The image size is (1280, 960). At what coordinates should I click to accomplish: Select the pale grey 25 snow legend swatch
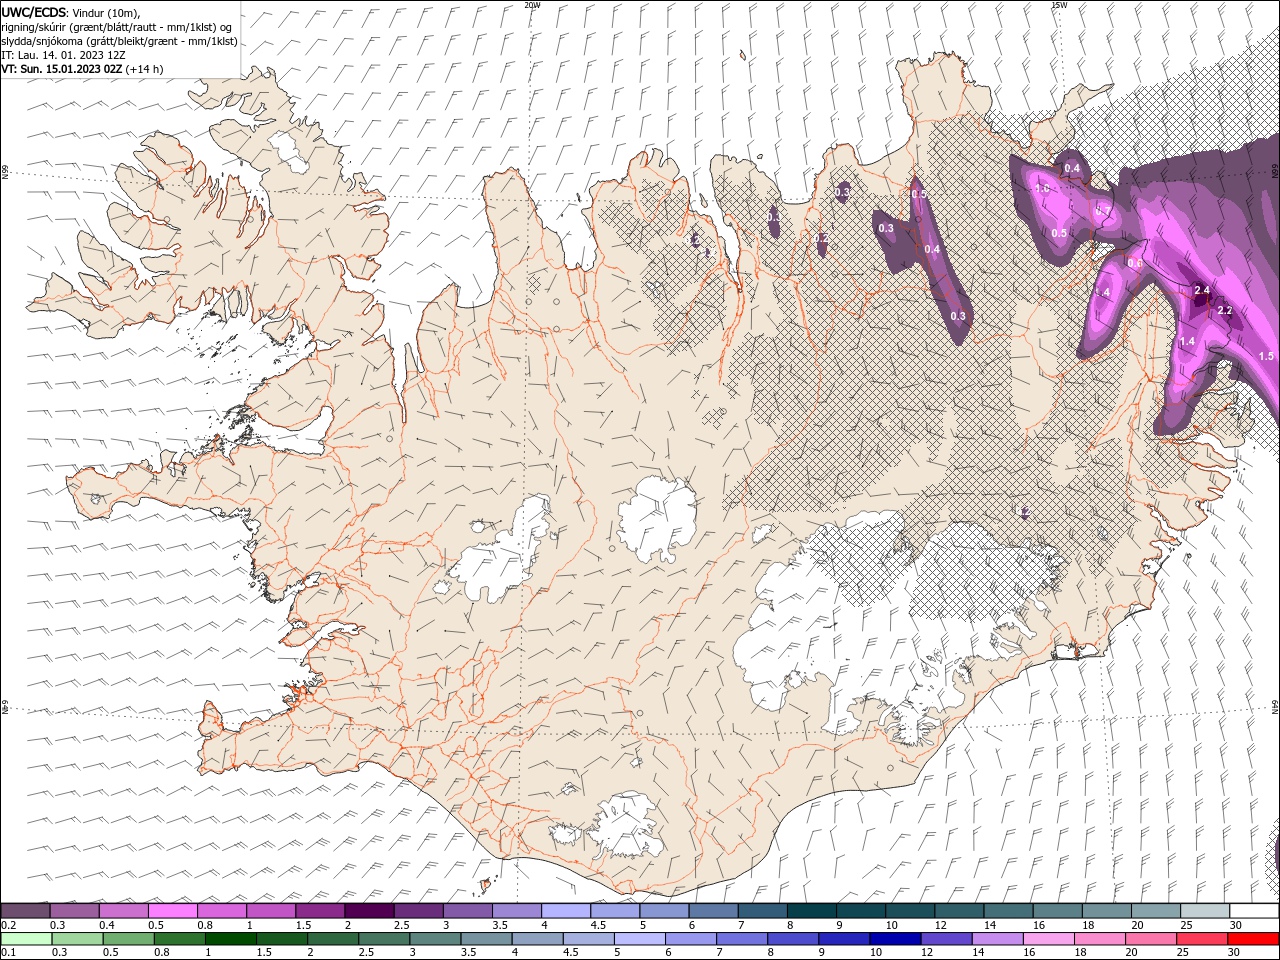[1204, 911]
